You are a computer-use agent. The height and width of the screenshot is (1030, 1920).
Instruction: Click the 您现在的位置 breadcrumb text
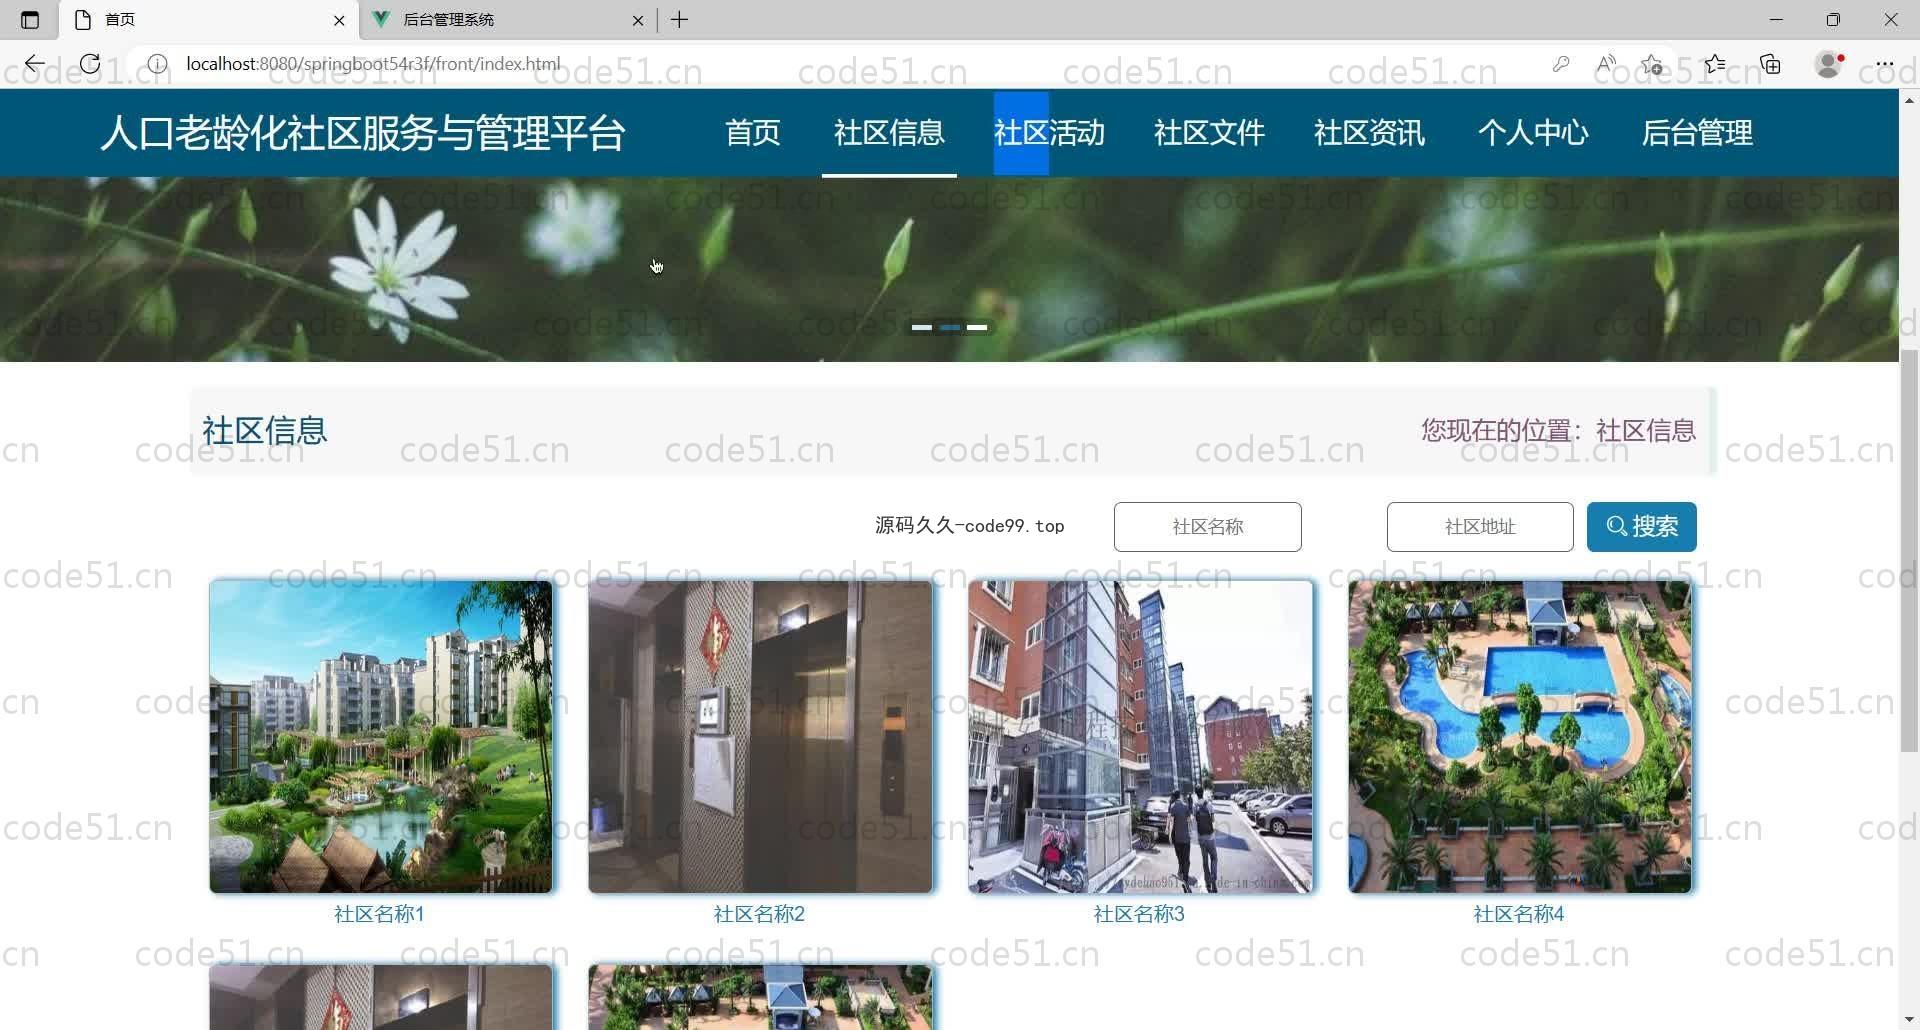tap(1496, 431)
